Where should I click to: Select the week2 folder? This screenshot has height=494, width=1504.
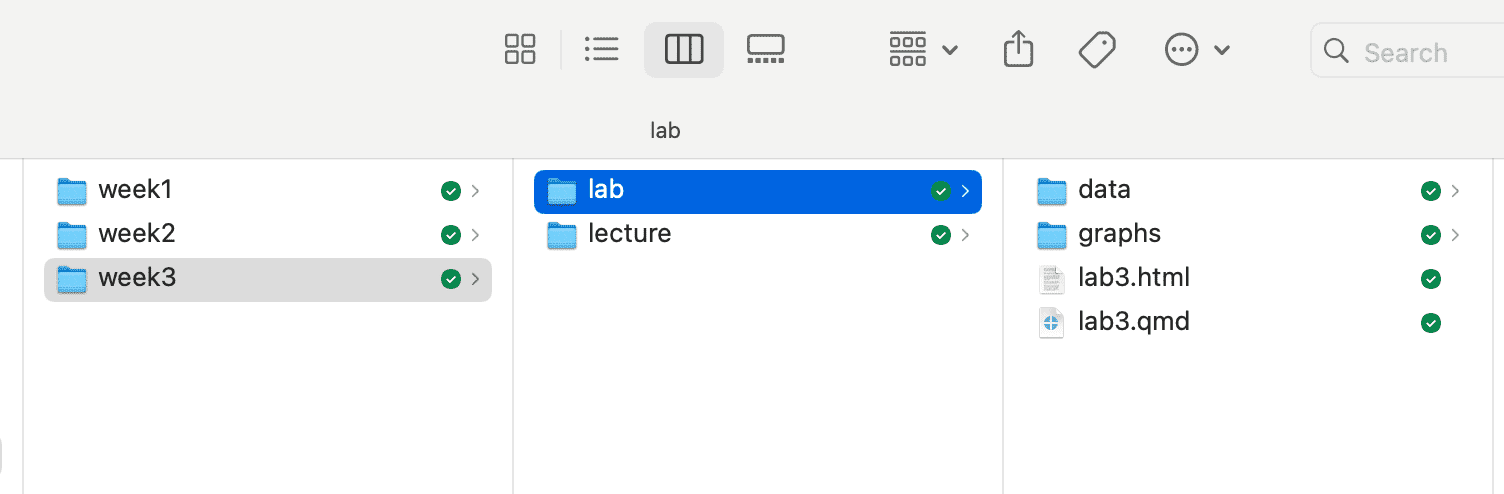[137, 234]
